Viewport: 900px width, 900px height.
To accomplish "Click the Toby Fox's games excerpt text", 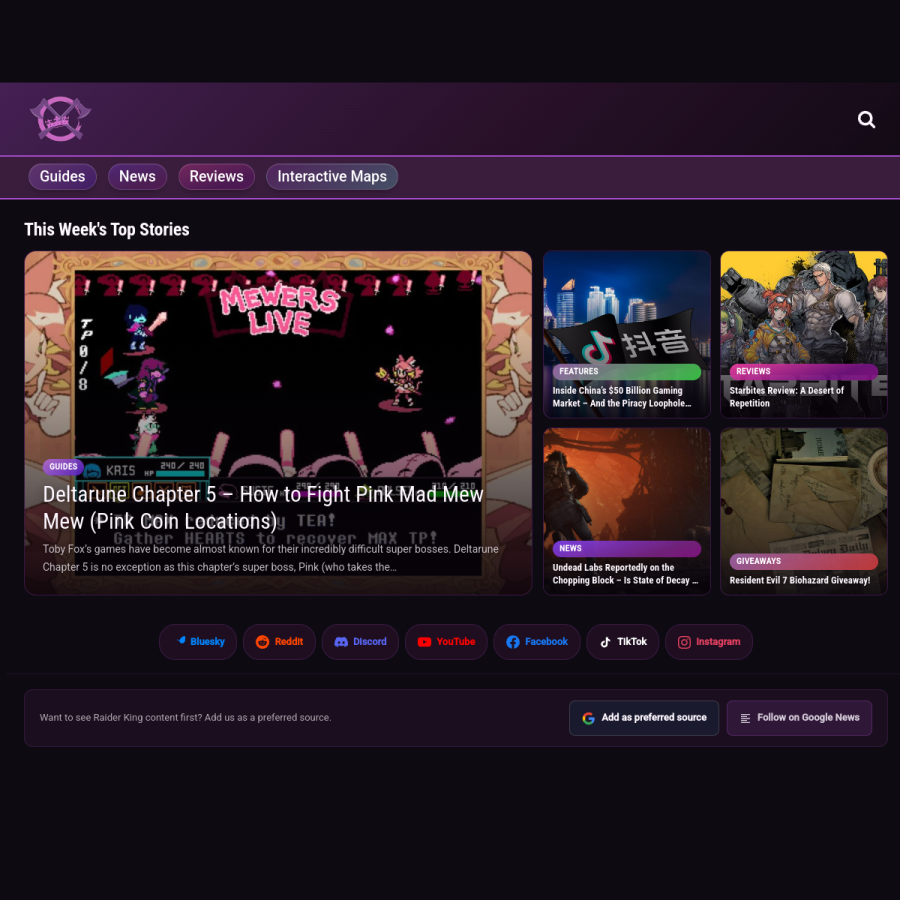I will click(x=270, y=558).
